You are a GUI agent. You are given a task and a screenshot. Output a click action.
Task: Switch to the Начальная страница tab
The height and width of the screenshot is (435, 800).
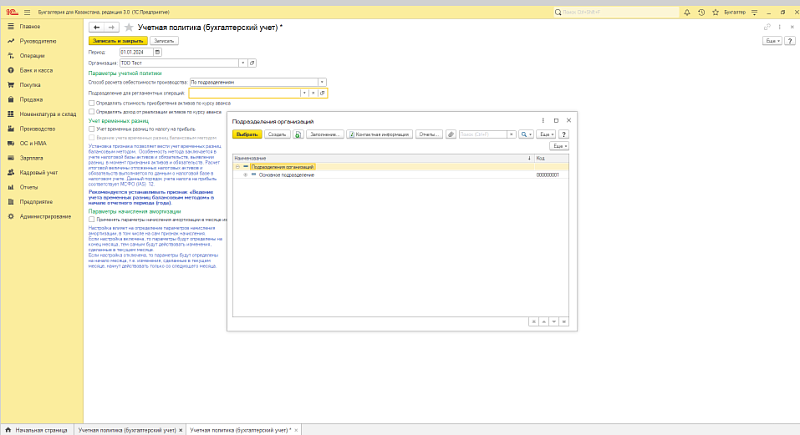[36, 429]
